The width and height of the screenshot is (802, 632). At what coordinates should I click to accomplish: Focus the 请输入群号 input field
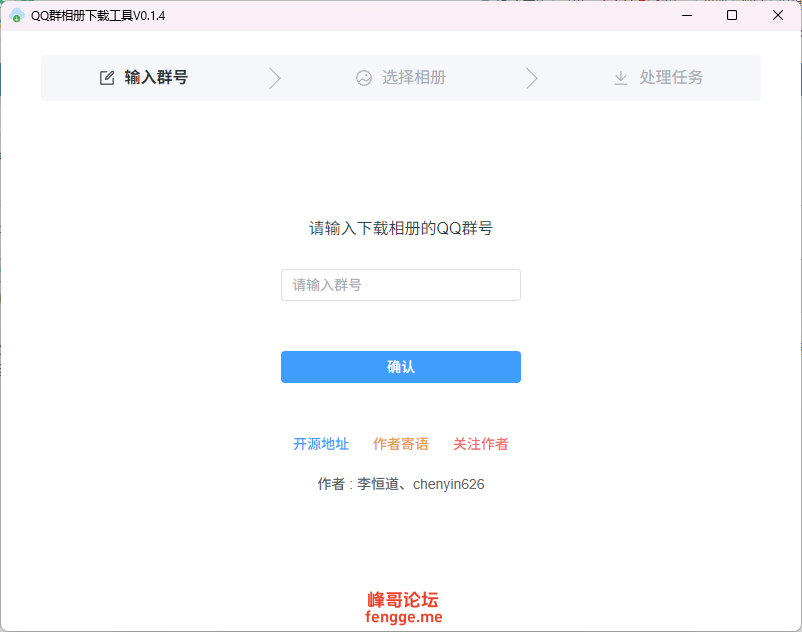point(401,285)
